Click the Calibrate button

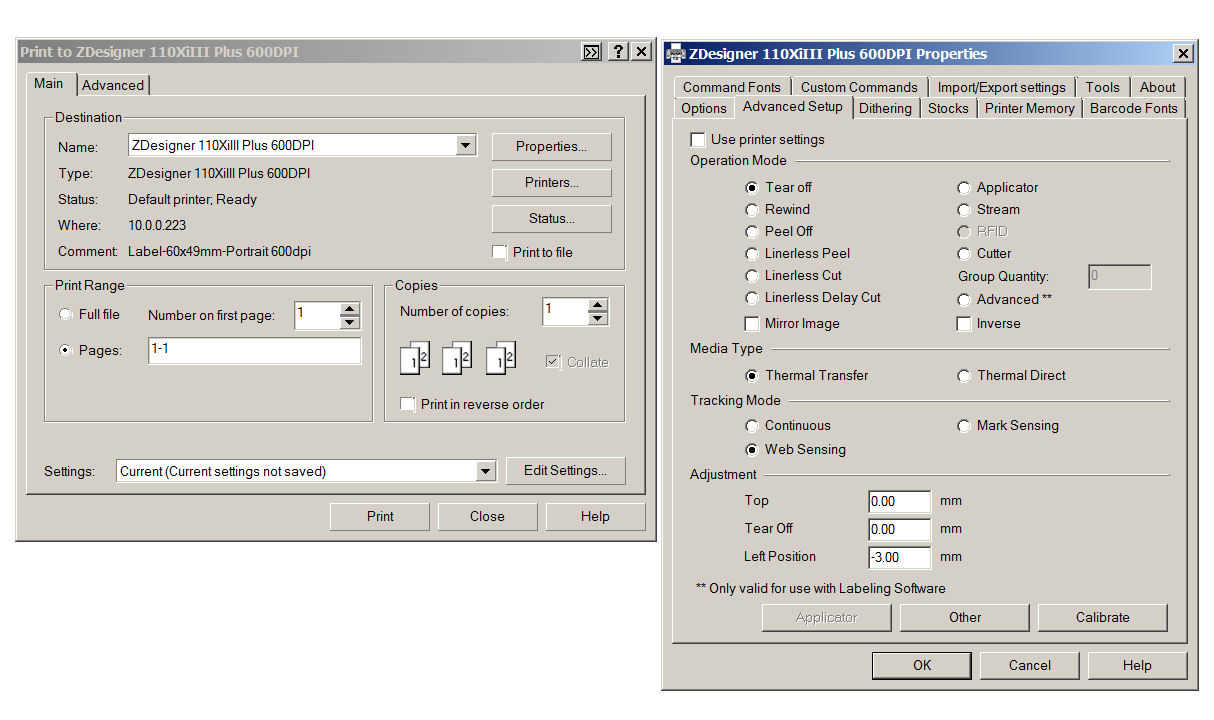[x=1102, y=617]
